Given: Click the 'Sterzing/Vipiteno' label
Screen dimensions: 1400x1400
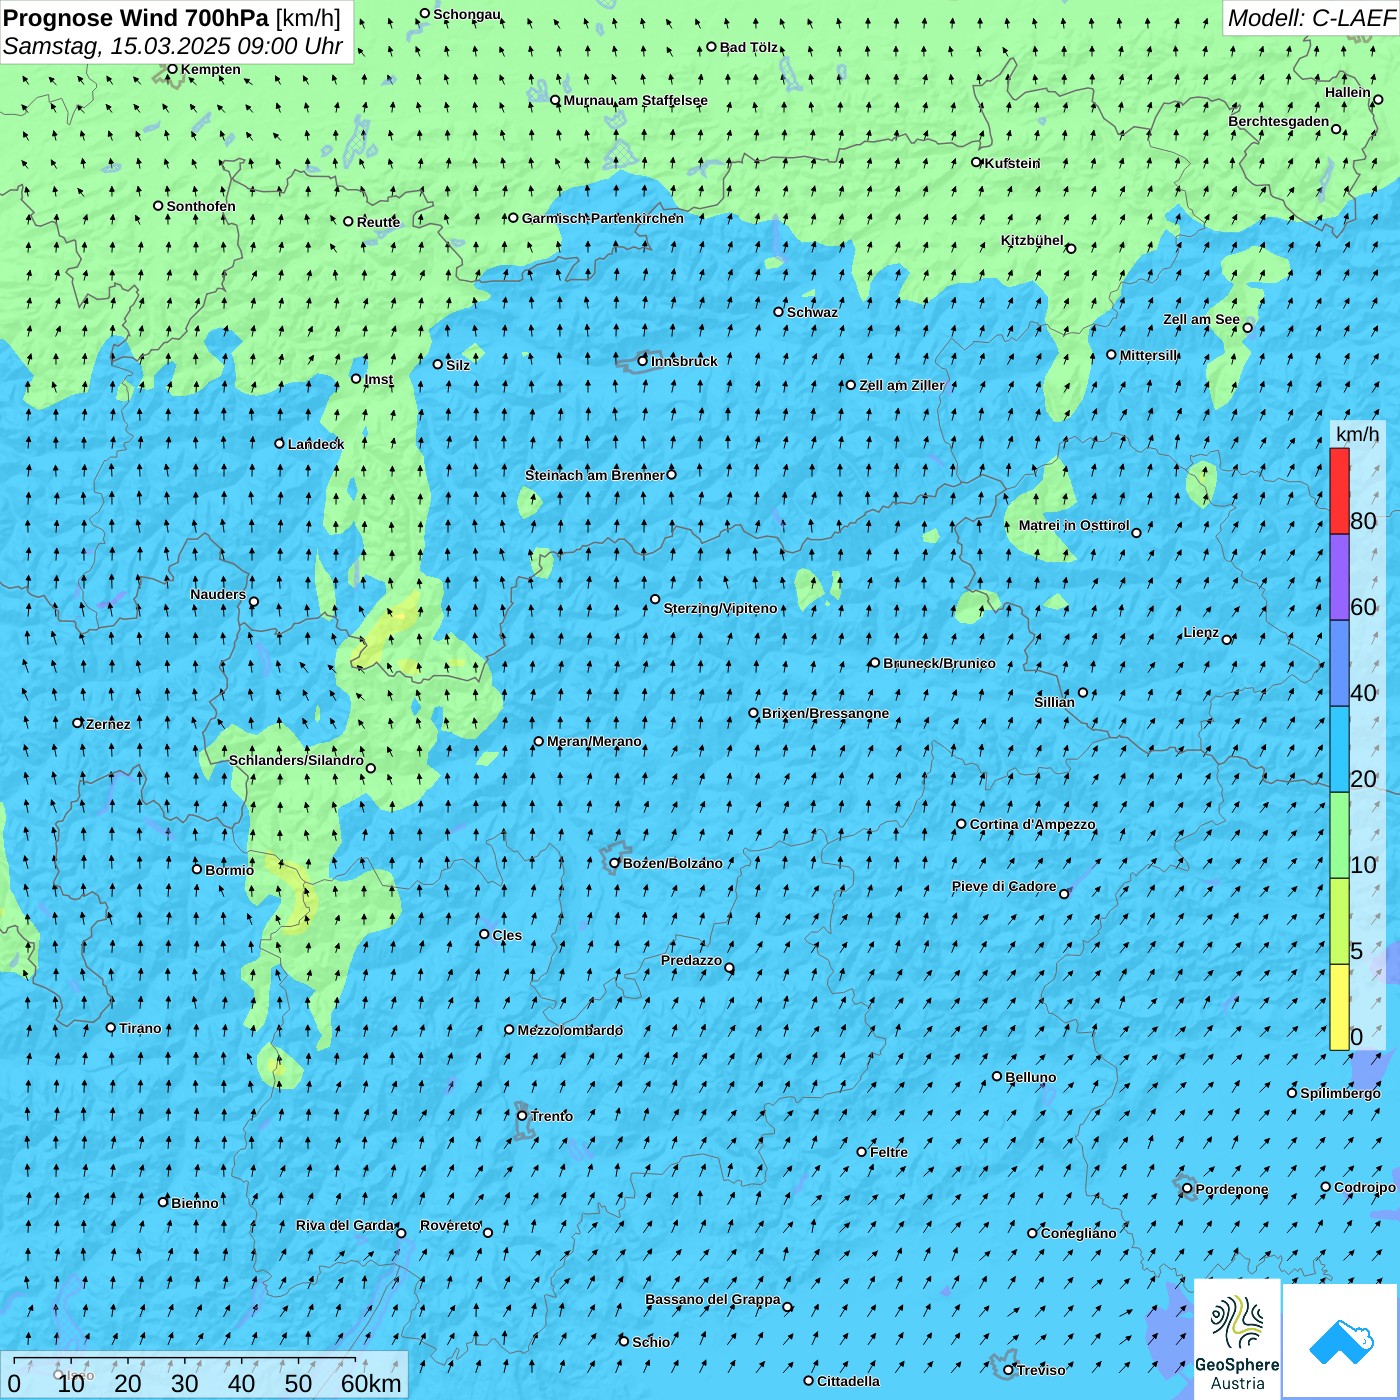Looking at the screenshot, I should [x=720, y=608].
